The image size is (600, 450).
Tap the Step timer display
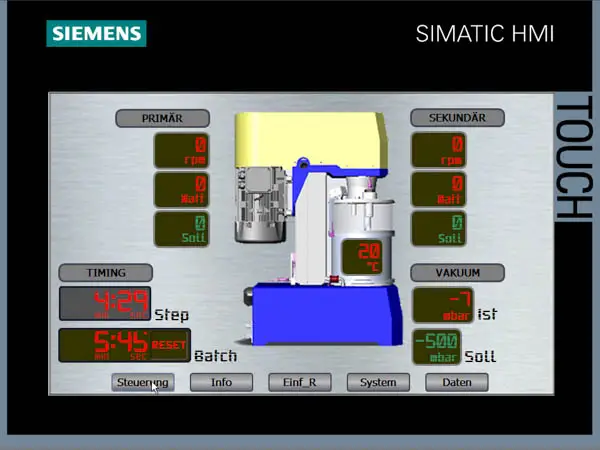(104, 304)
